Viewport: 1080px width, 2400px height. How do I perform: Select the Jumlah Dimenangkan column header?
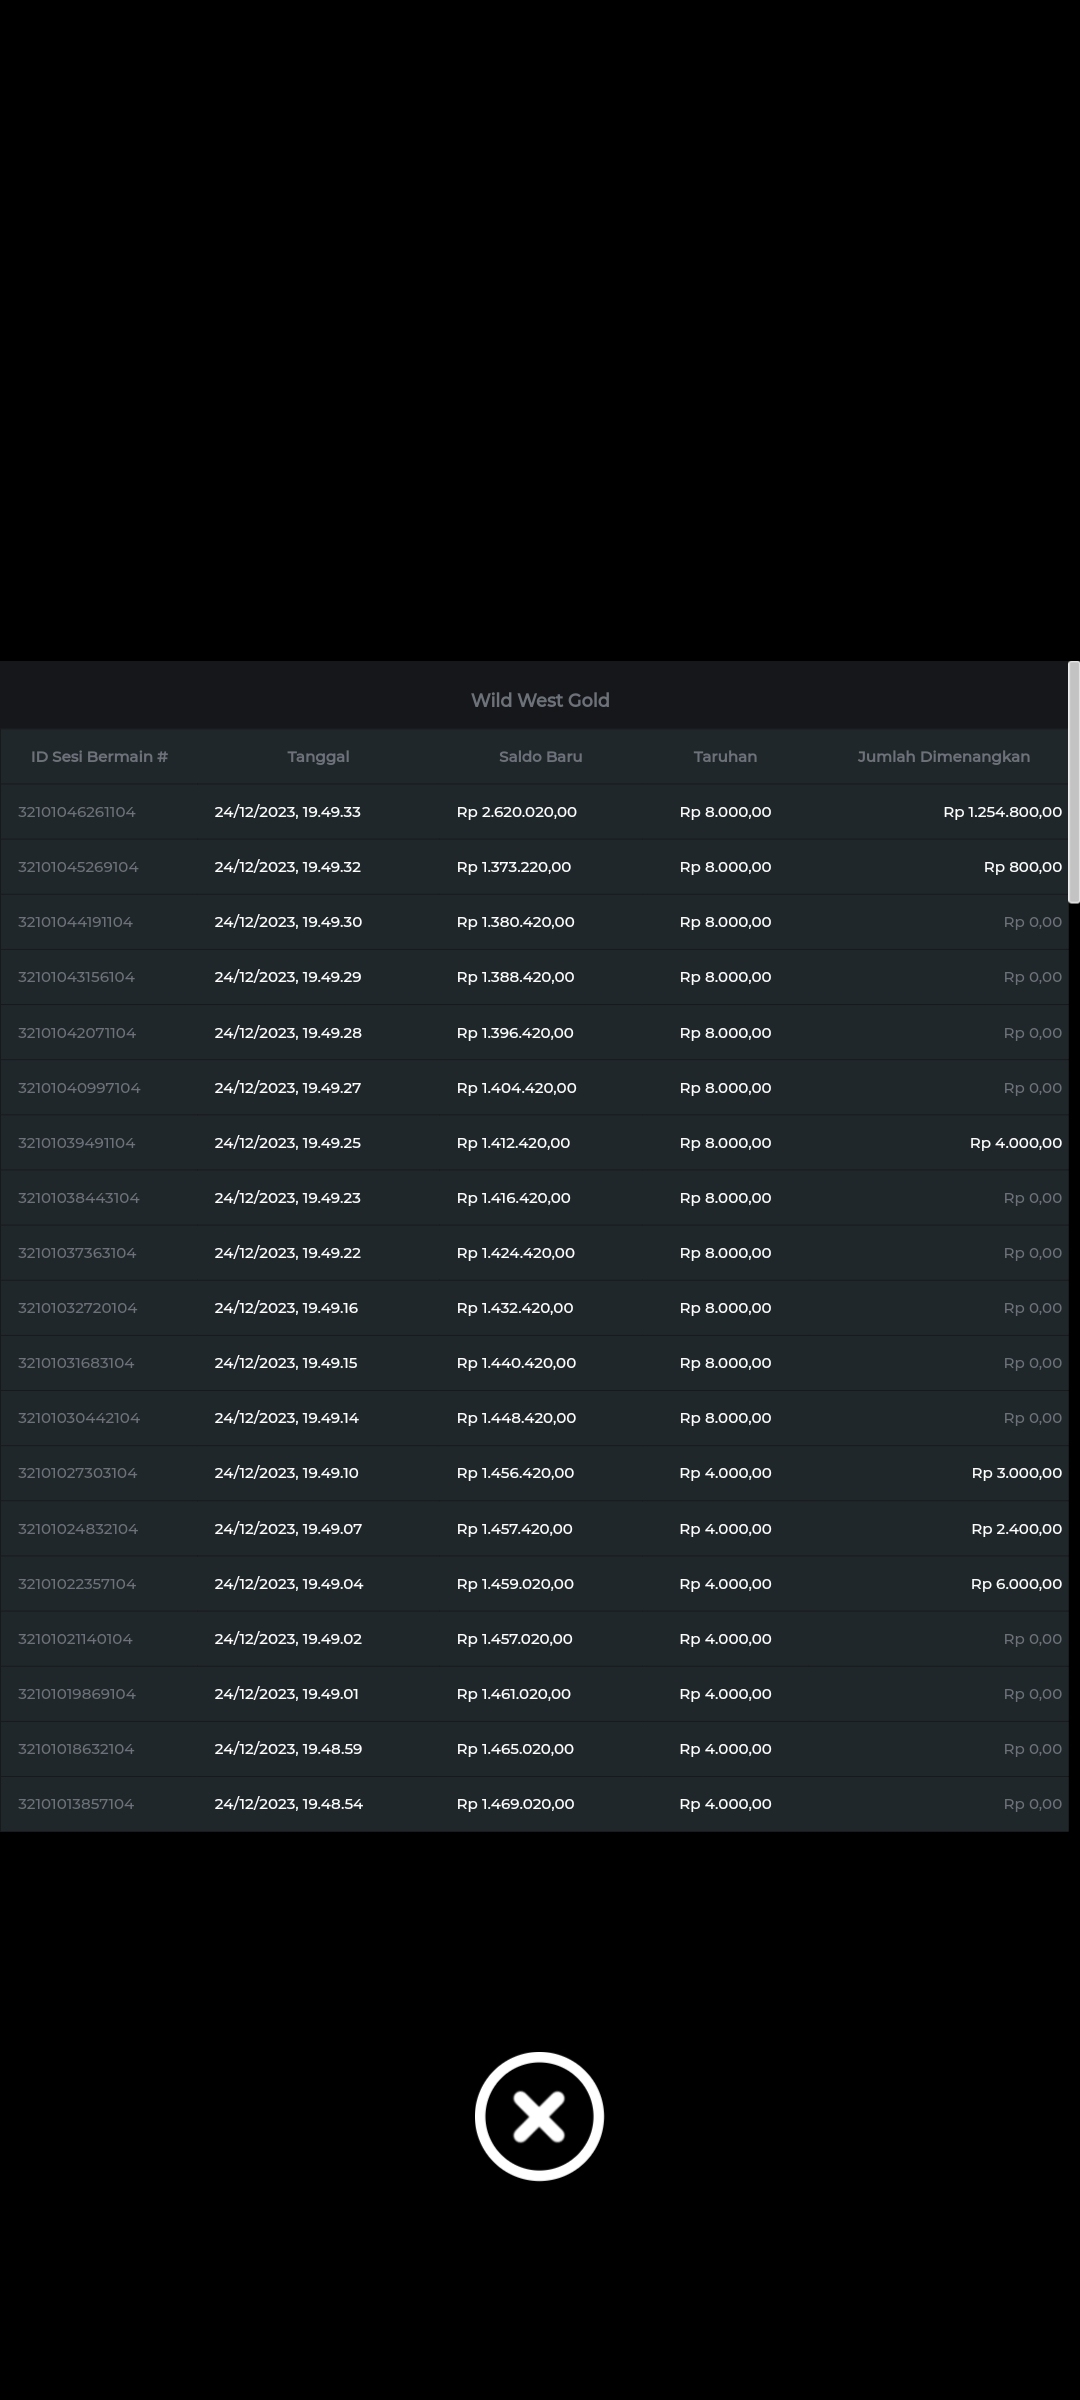point(943,756)
